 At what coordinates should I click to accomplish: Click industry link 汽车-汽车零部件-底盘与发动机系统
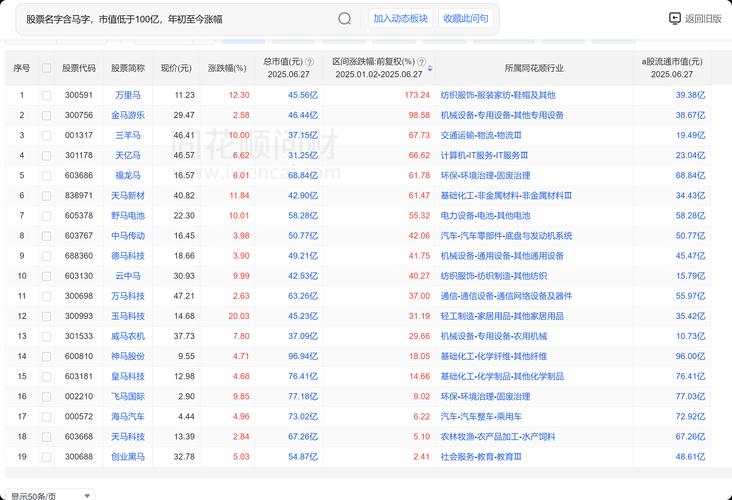click(x=507, y=236)
